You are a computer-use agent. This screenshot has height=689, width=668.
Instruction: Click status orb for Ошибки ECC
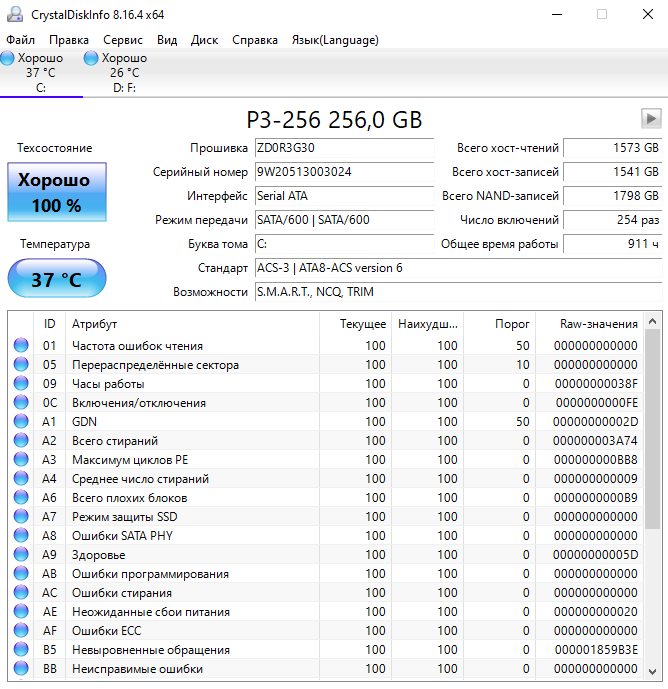tap(21, 631)
